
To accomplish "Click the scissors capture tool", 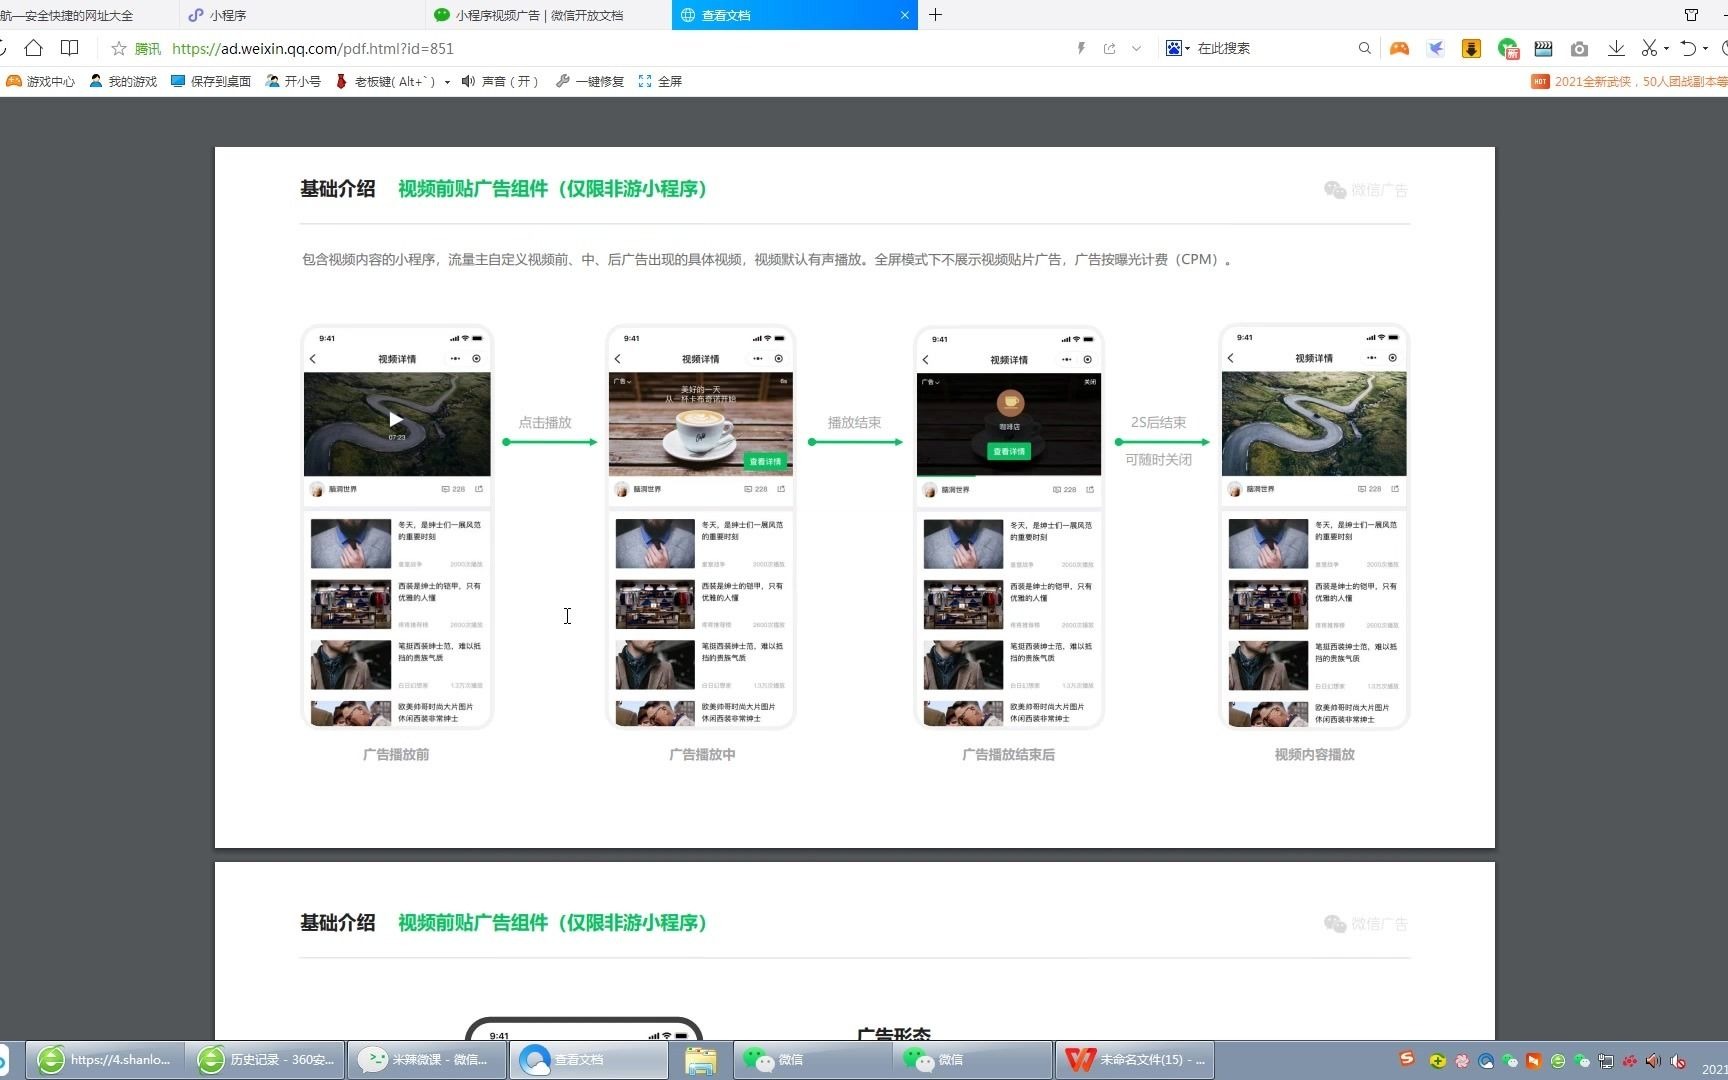I will click(1649, 48).
